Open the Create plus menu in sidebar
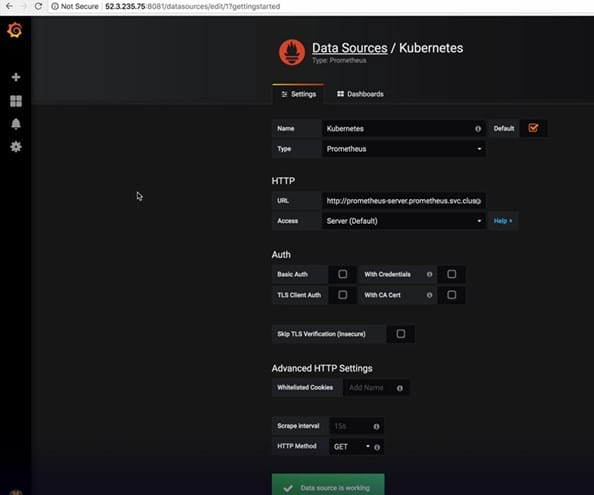The height and width of the screenshot is (495, 594). (16, 77)
